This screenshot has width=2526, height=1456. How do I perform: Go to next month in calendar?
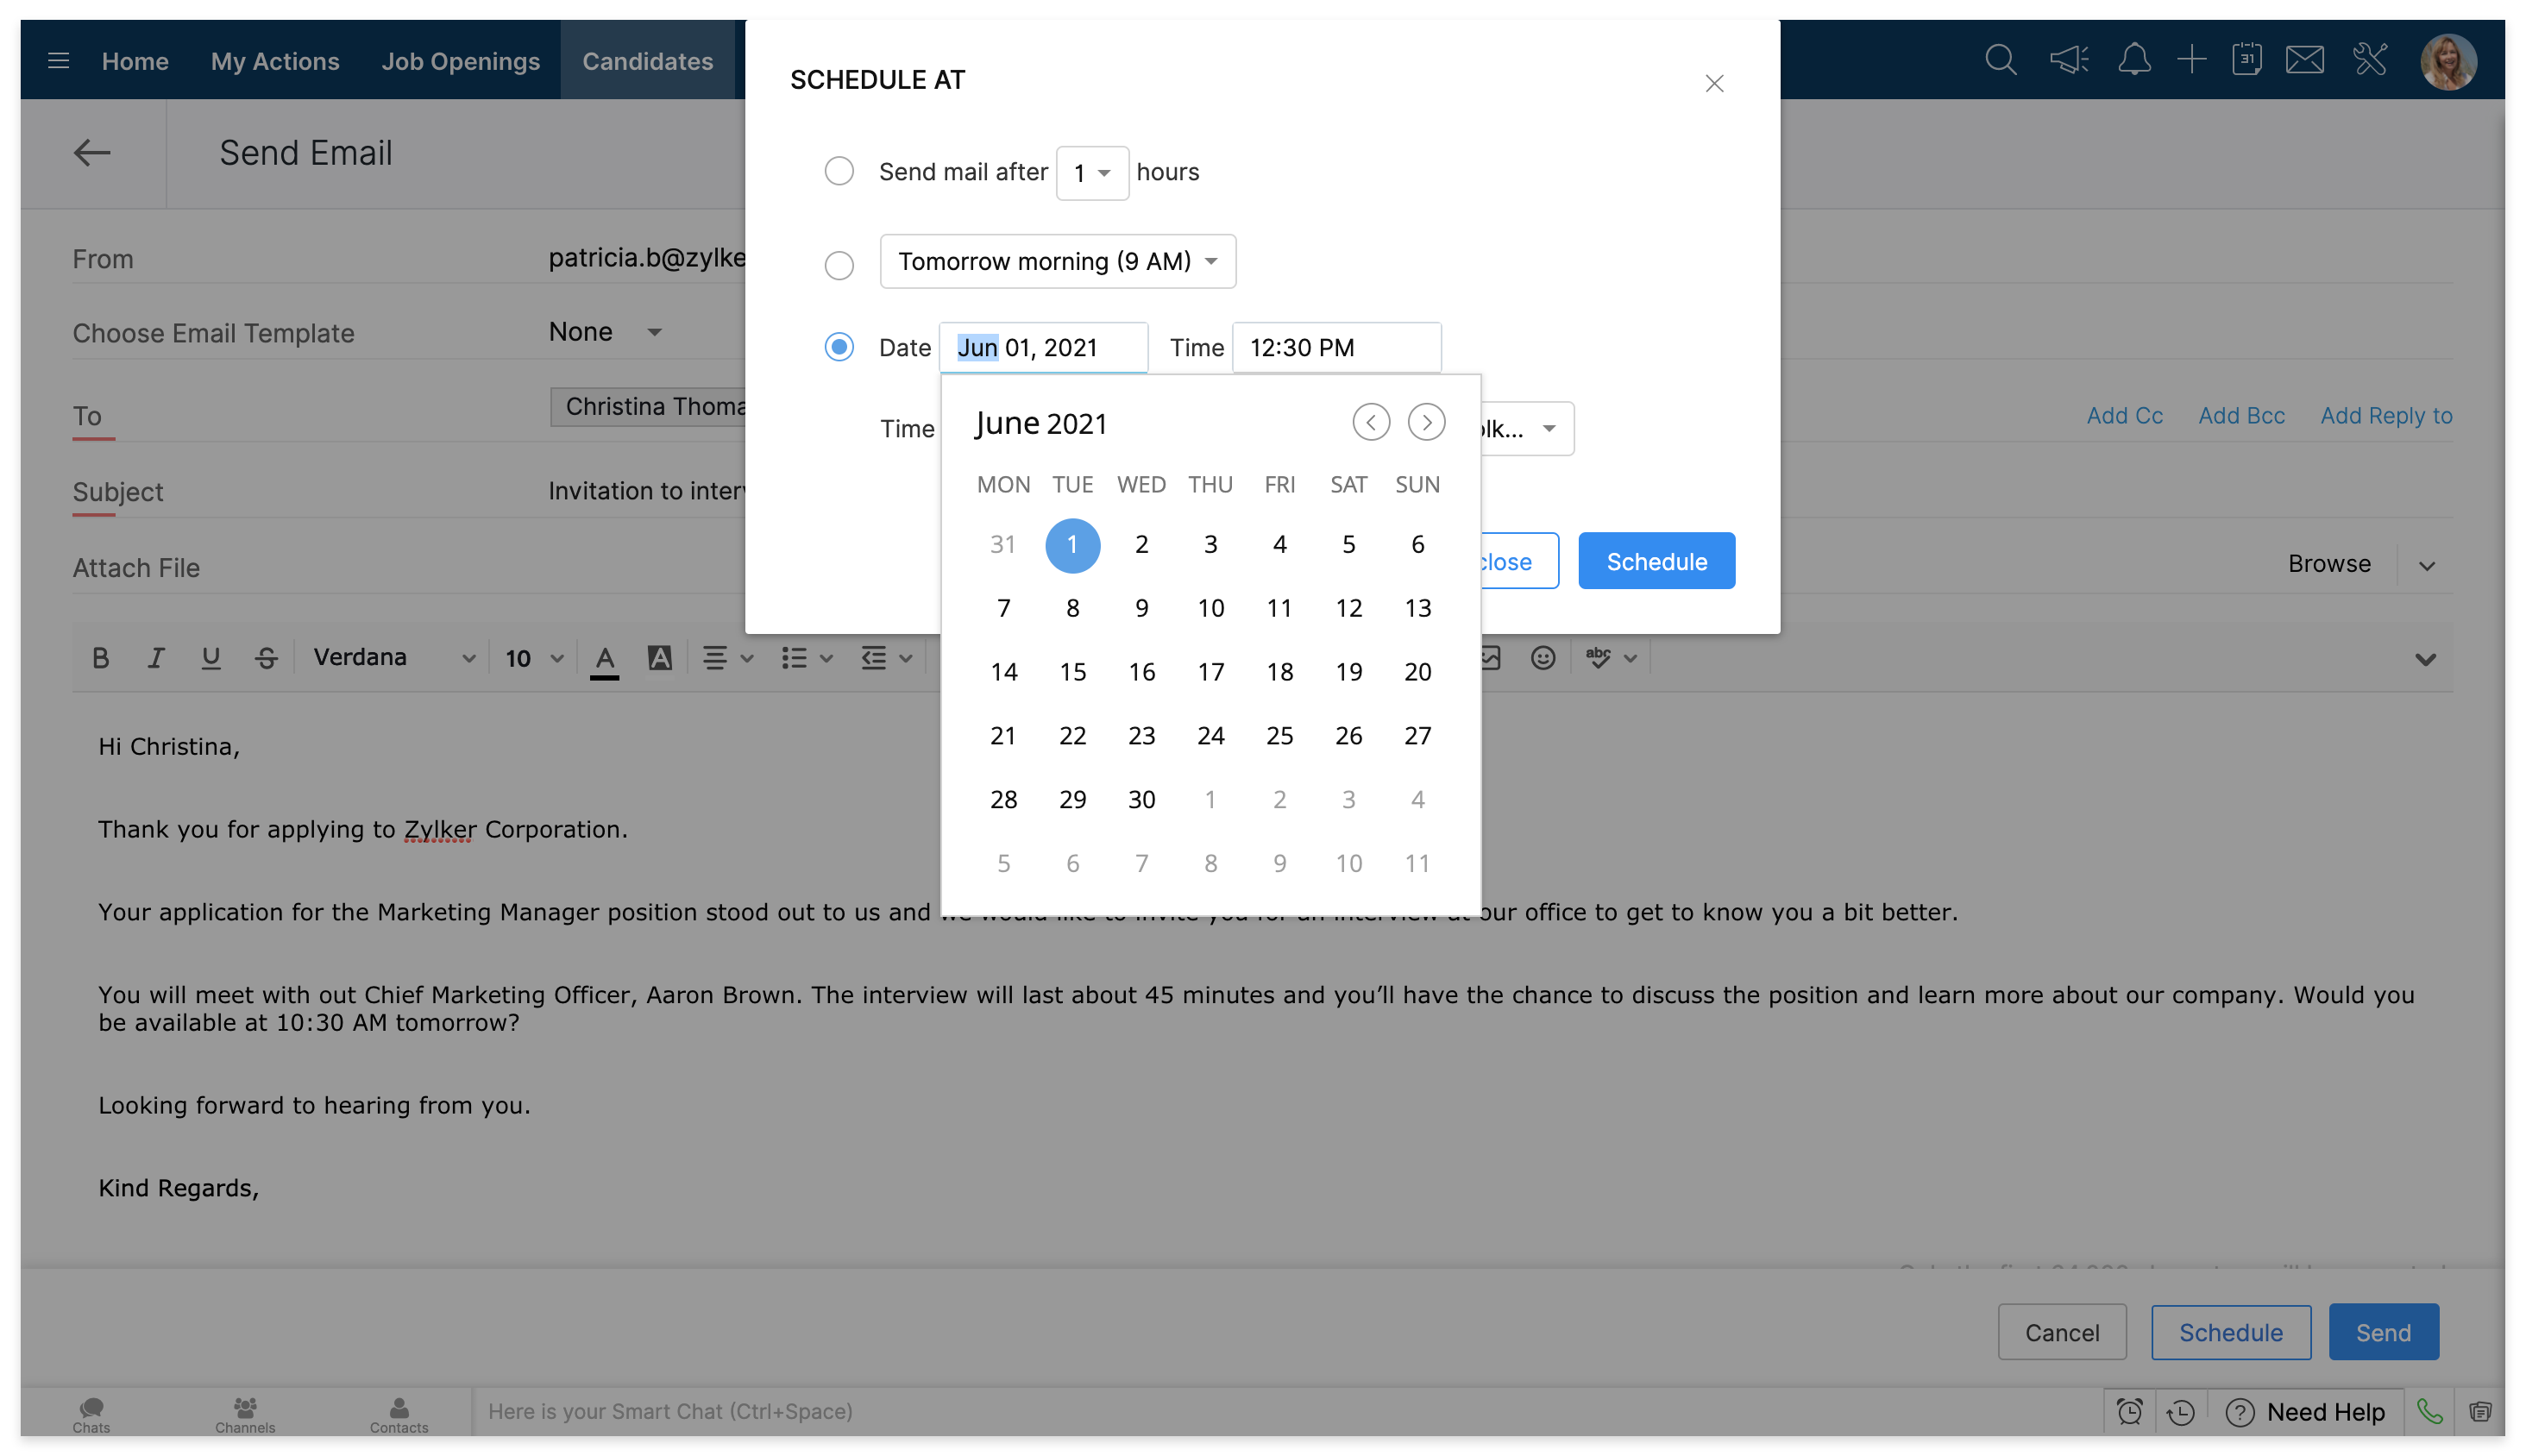[1426, 422]
